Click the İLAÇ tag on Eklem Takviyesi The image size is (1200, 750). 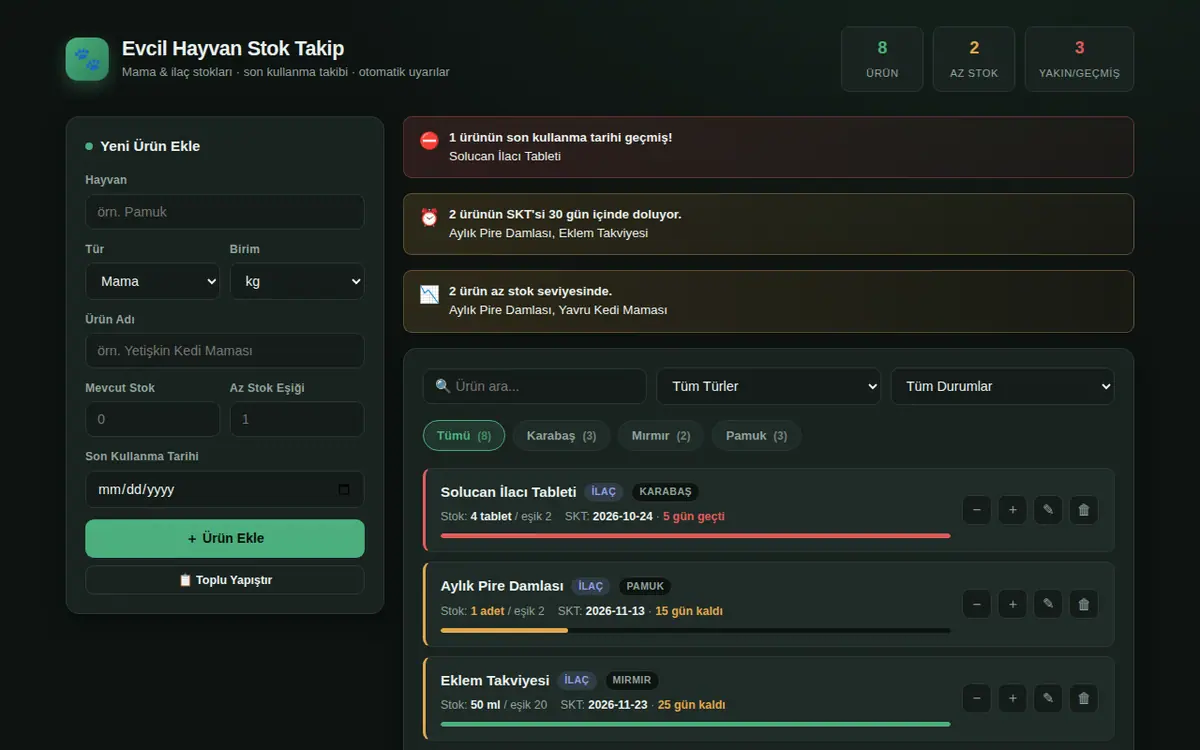coord(577,680)
